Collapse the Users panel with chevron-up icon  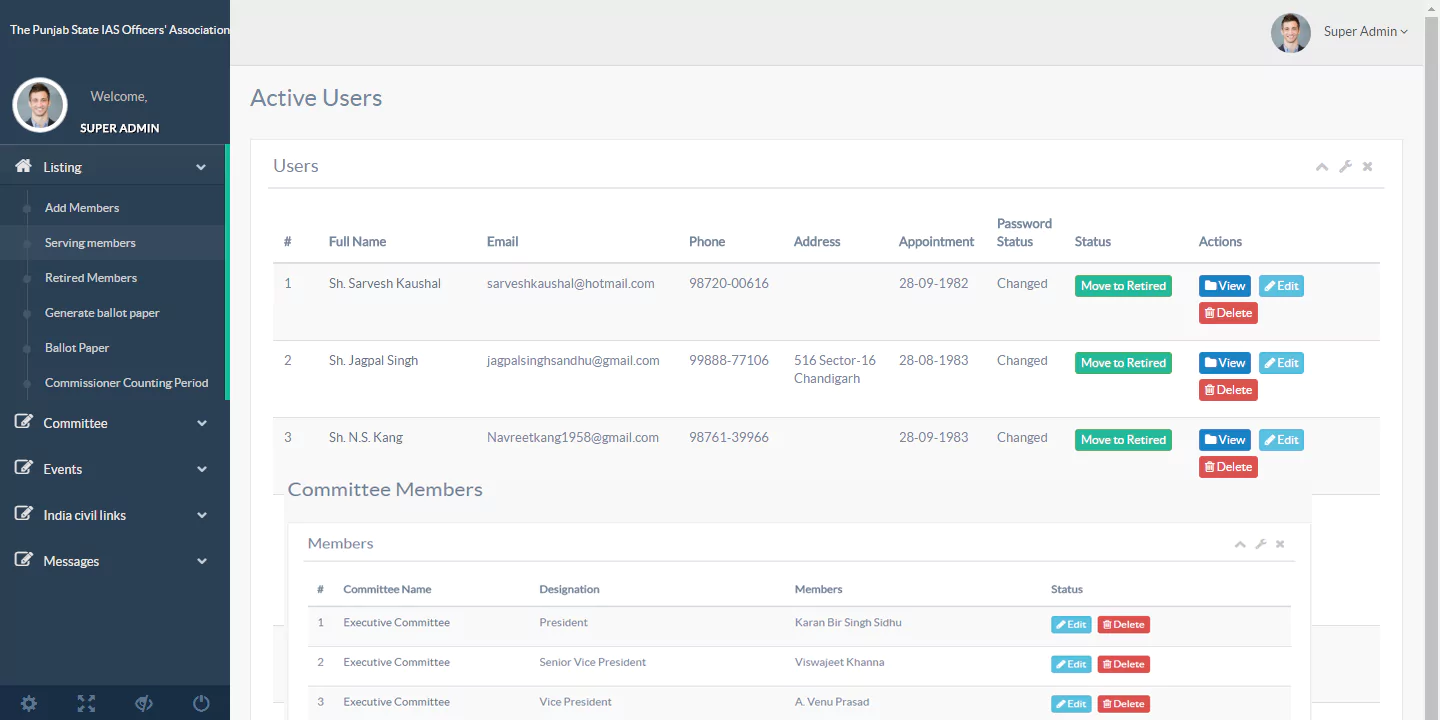tap(1322, 167)
